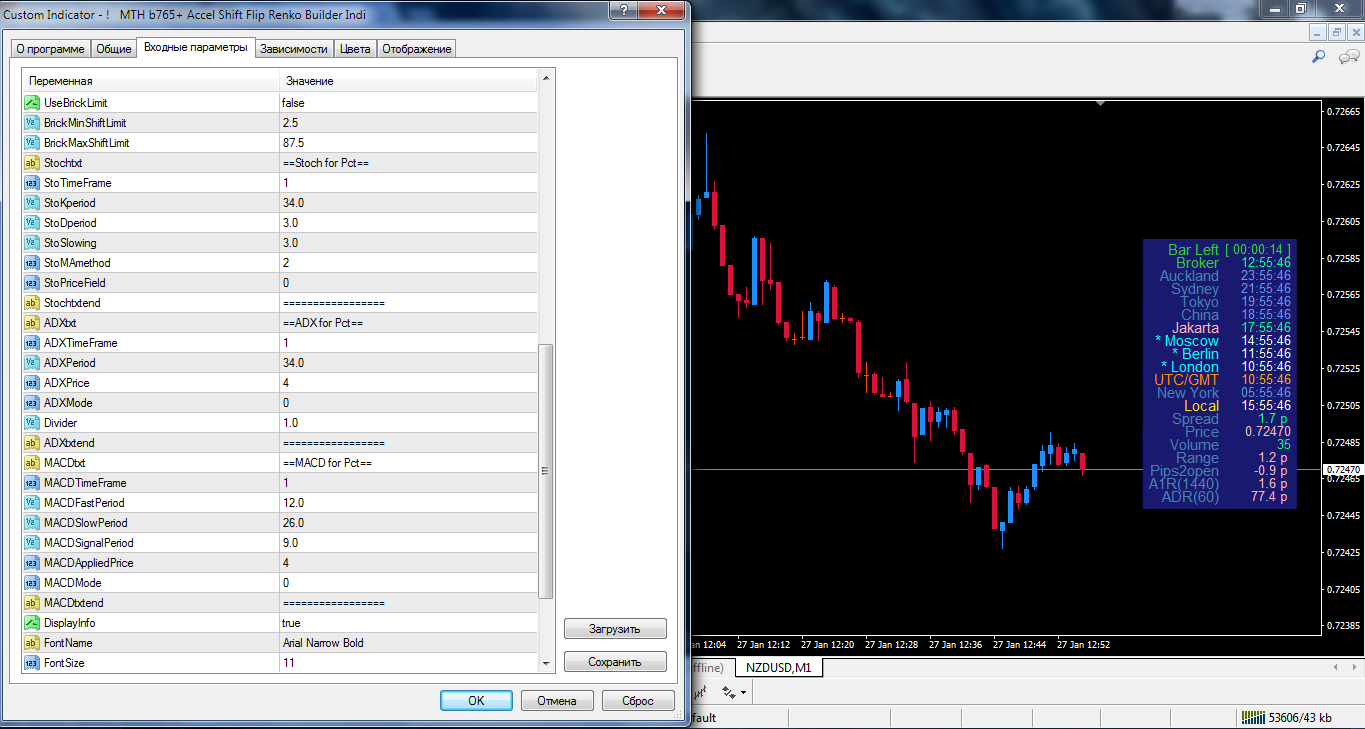Click the Переменная column header

click(x=151, y=81)
